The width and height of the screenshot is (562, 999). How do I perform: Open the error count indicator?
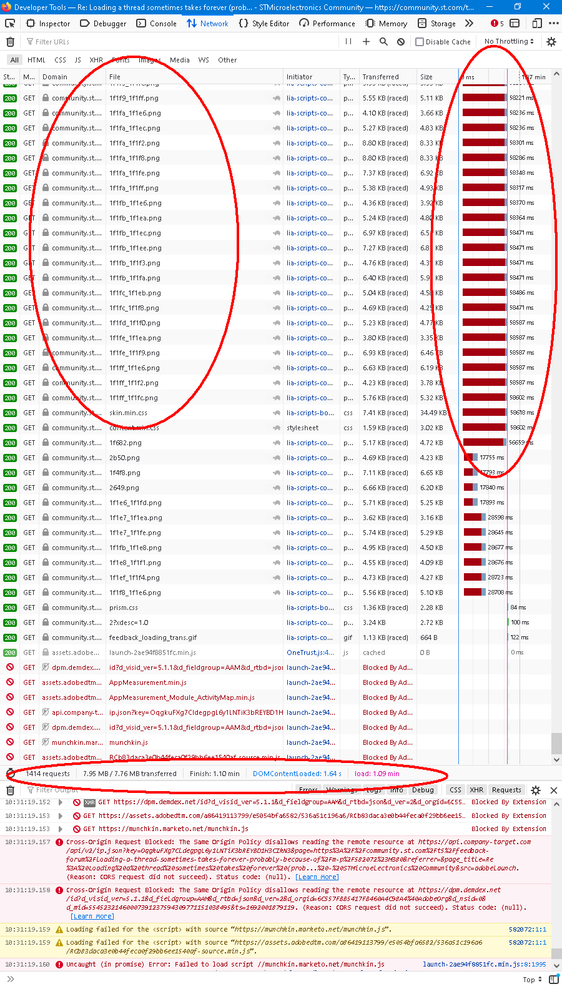496,24
